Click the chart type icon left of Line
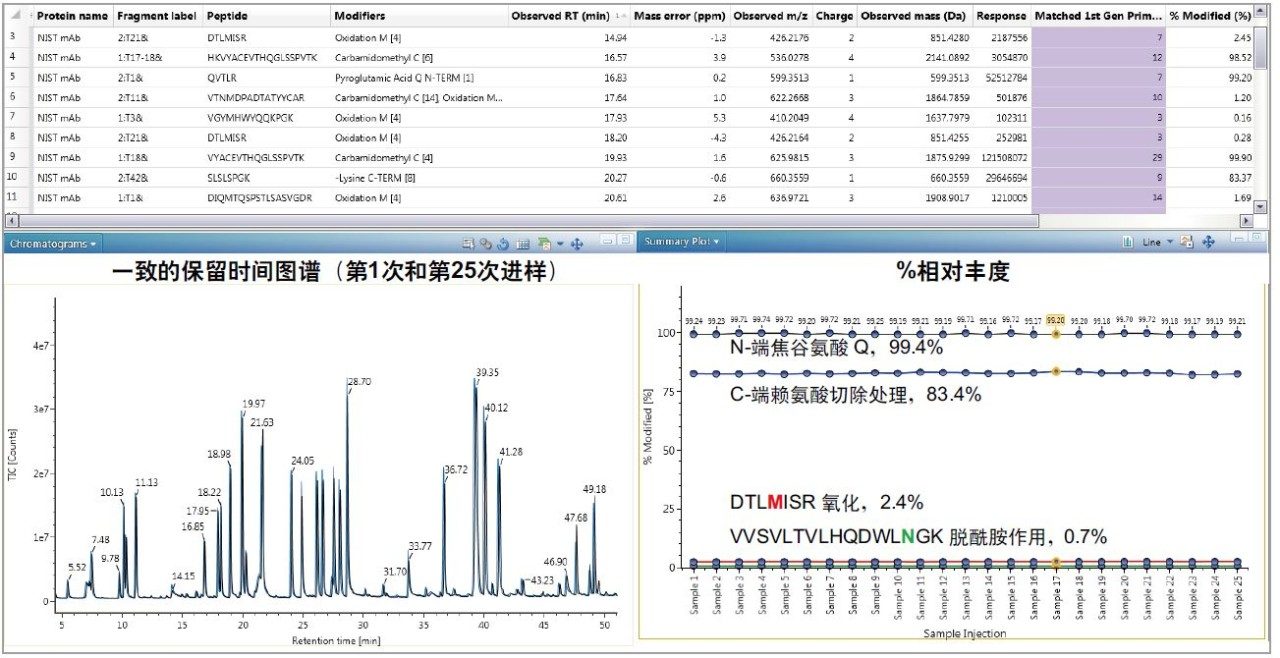 point(1127,242)
